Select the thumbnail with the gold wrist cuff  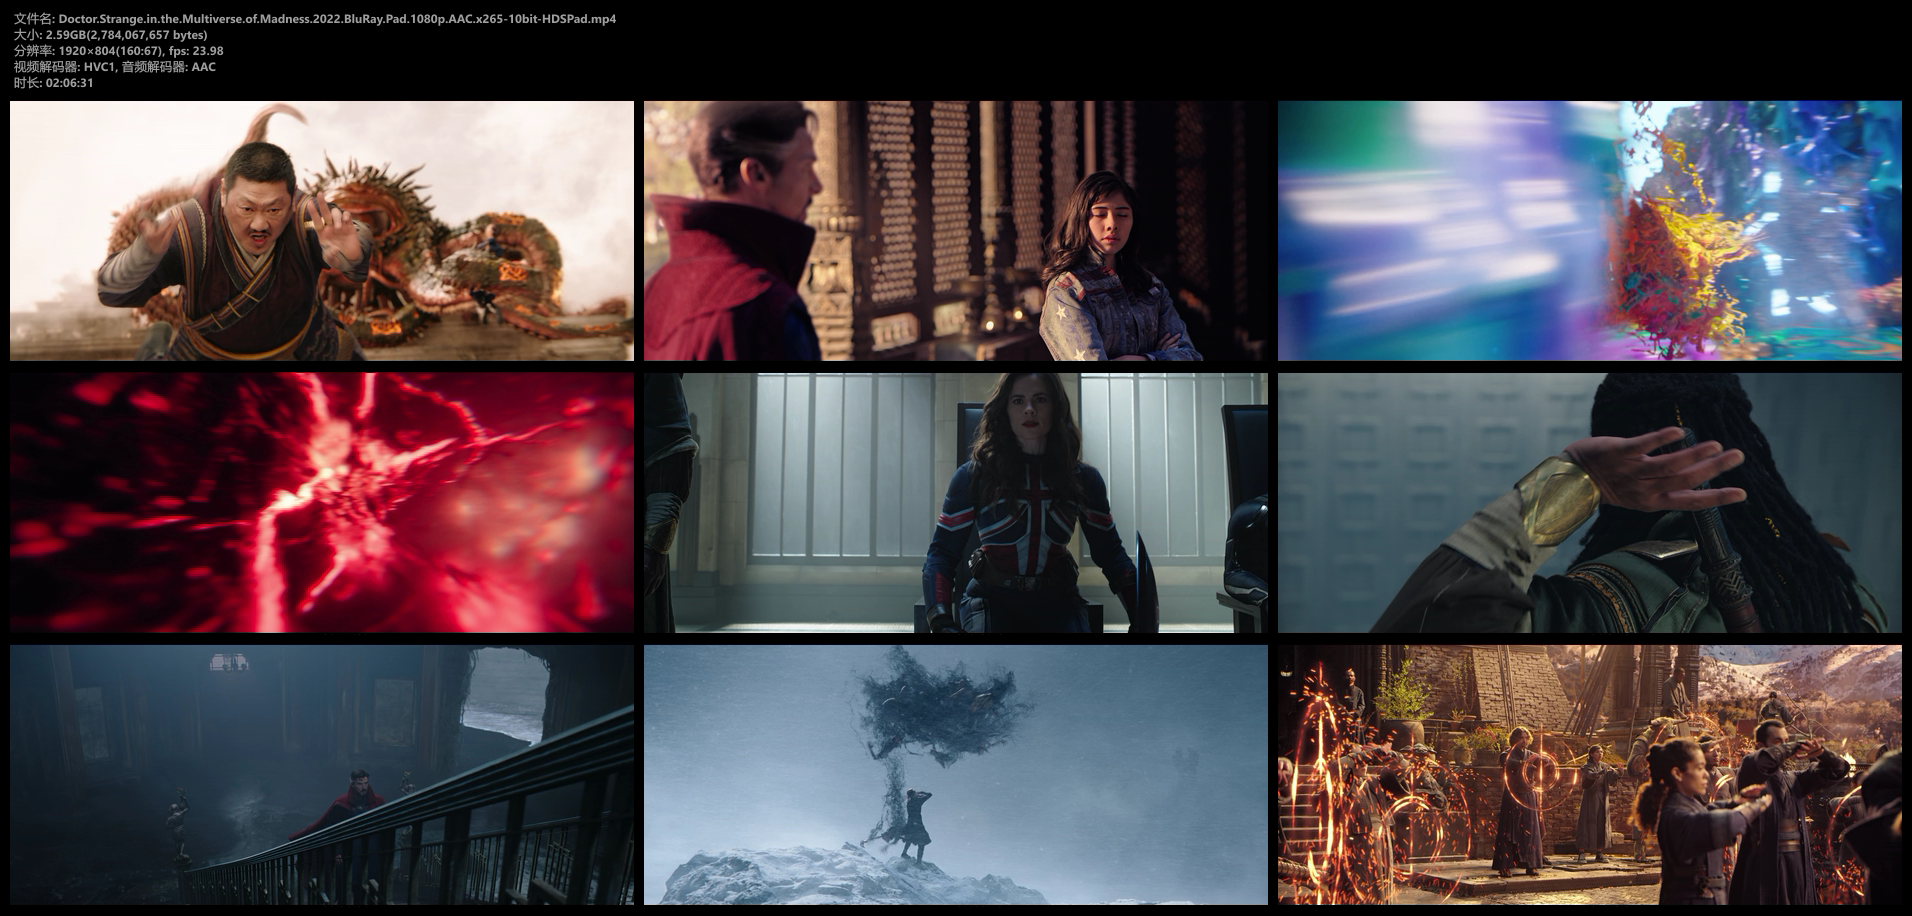1589,503
